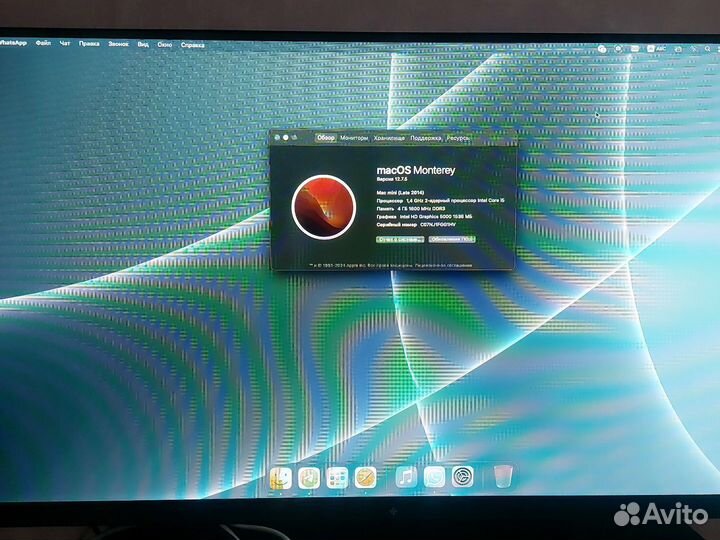
Task: Open Finder from the dock
Action: click(281, 478)
